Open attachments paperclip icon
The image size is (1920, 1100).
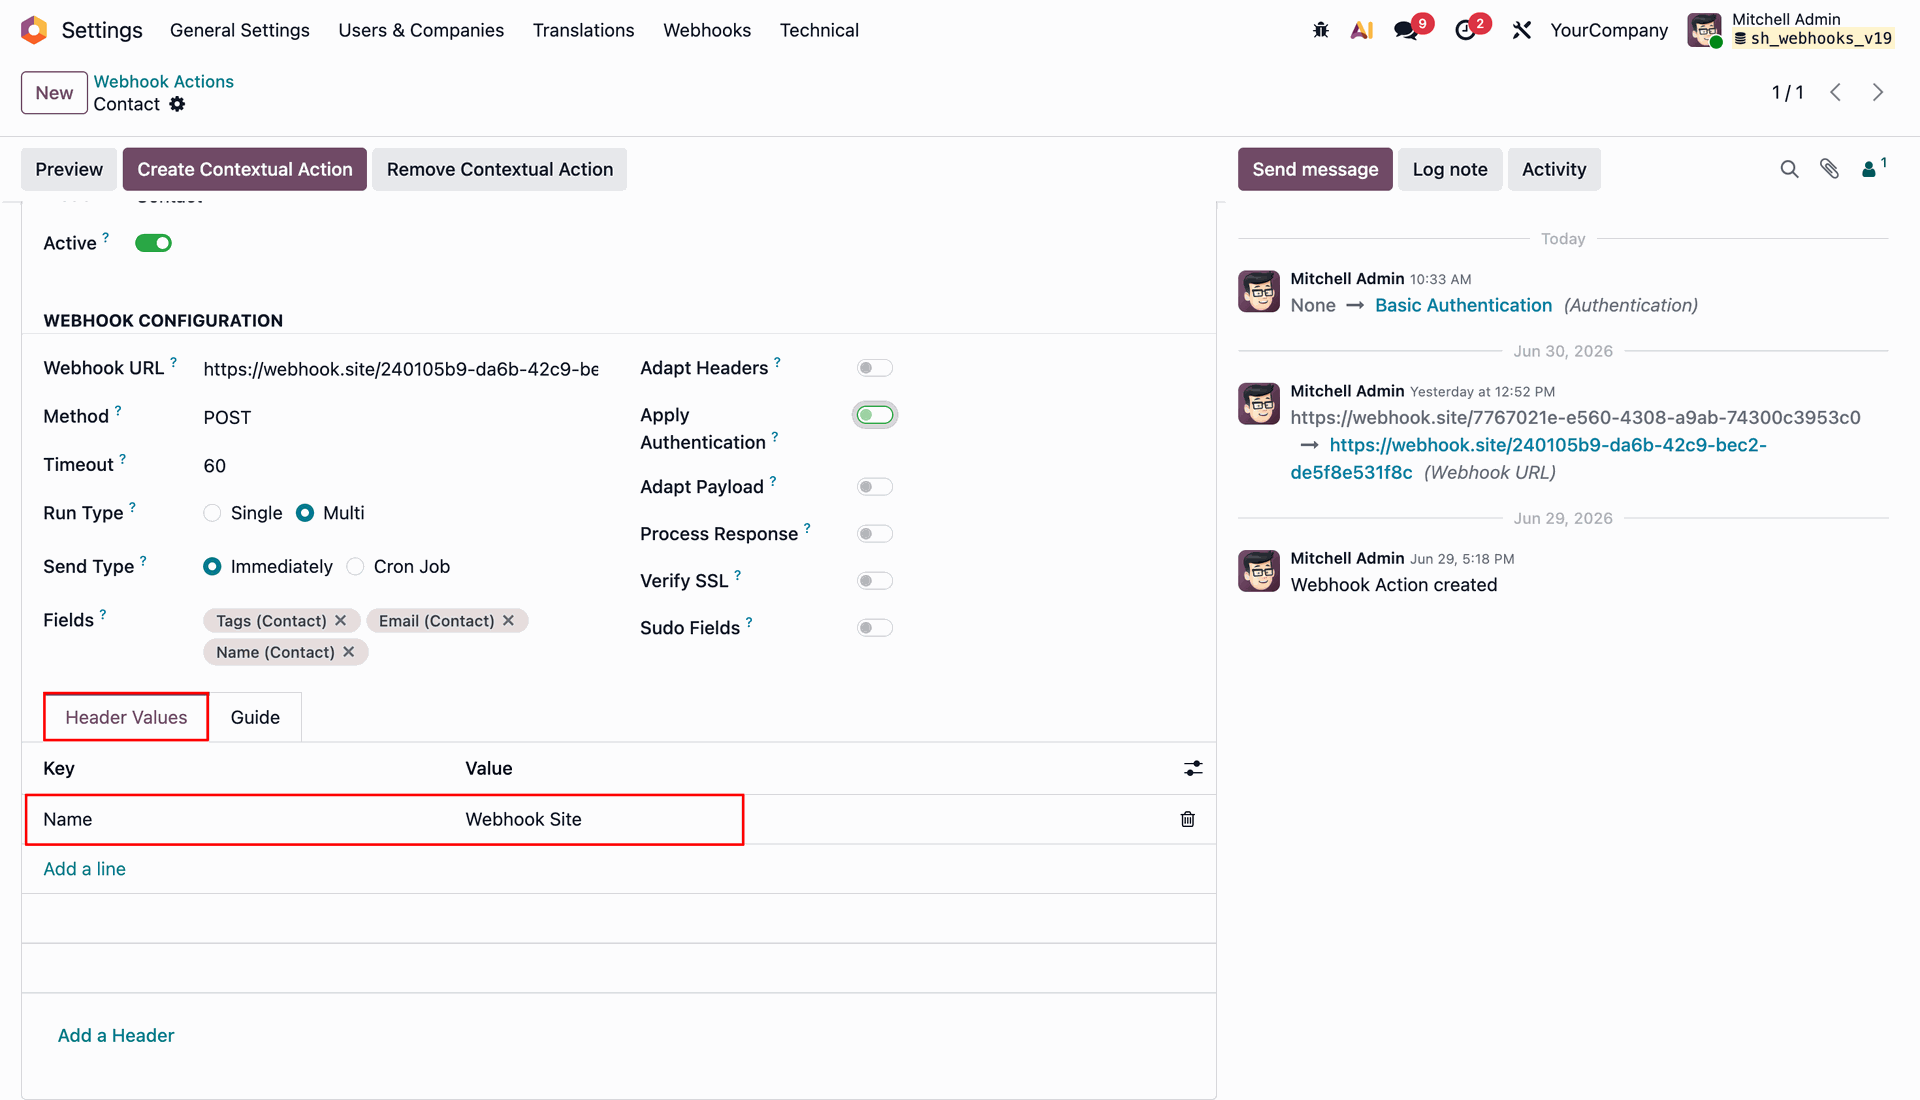coord(1829,169)
